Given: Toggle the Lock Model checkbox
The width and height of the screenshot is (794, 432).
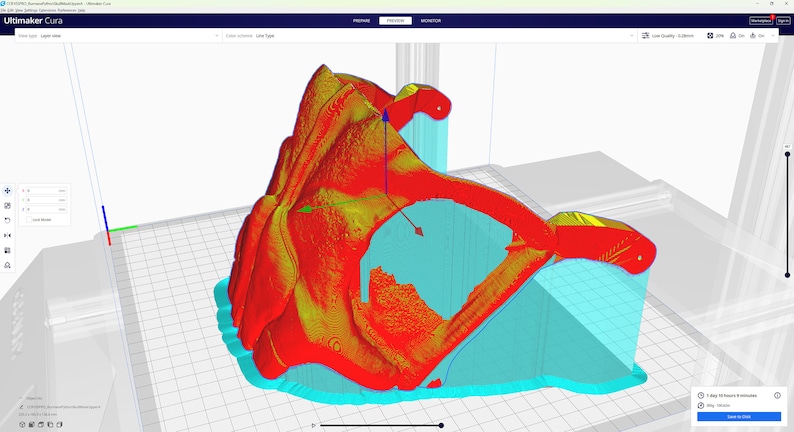Looking at the screenshot, I should [x=29, y=220].
